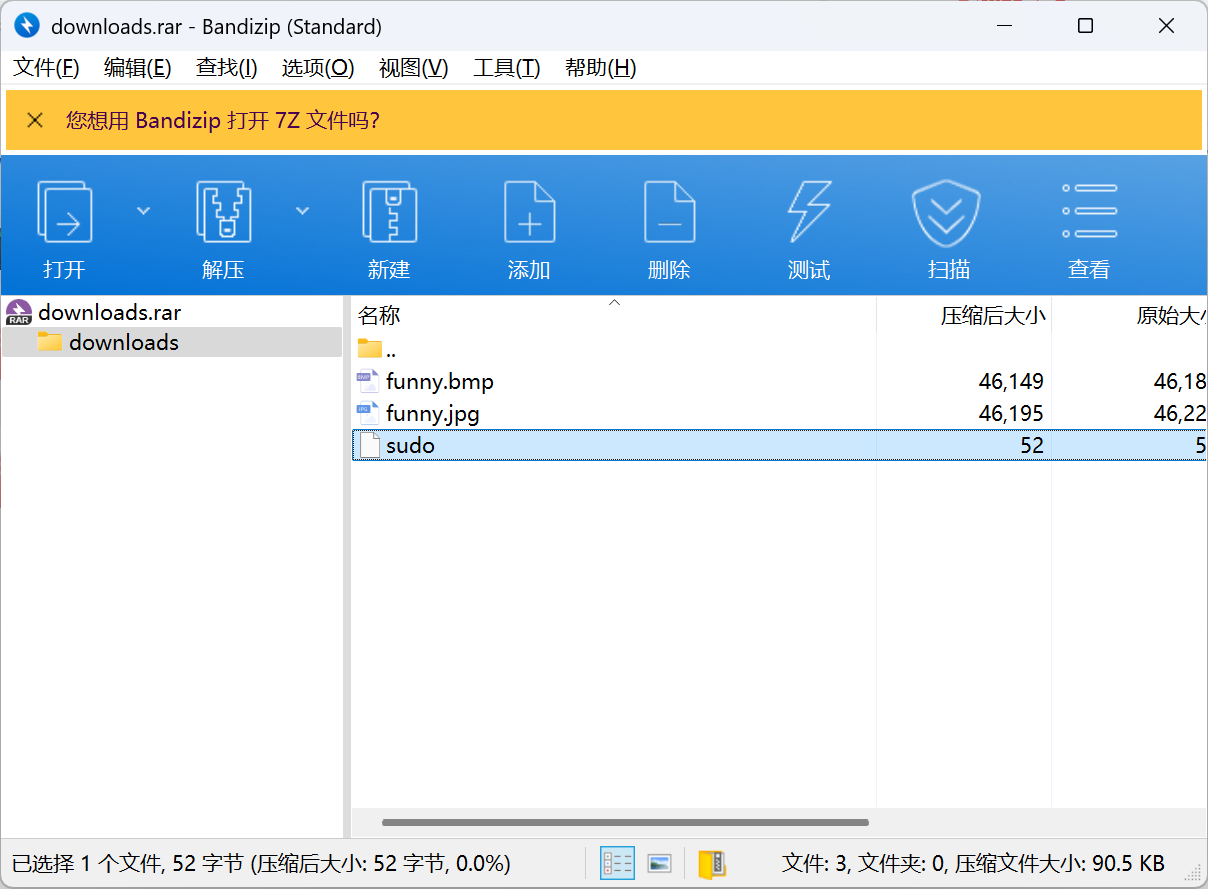Click the yellow archive icon in status bar
Viewport: 1208px width, 889px height.
click(x=711, y=863)
